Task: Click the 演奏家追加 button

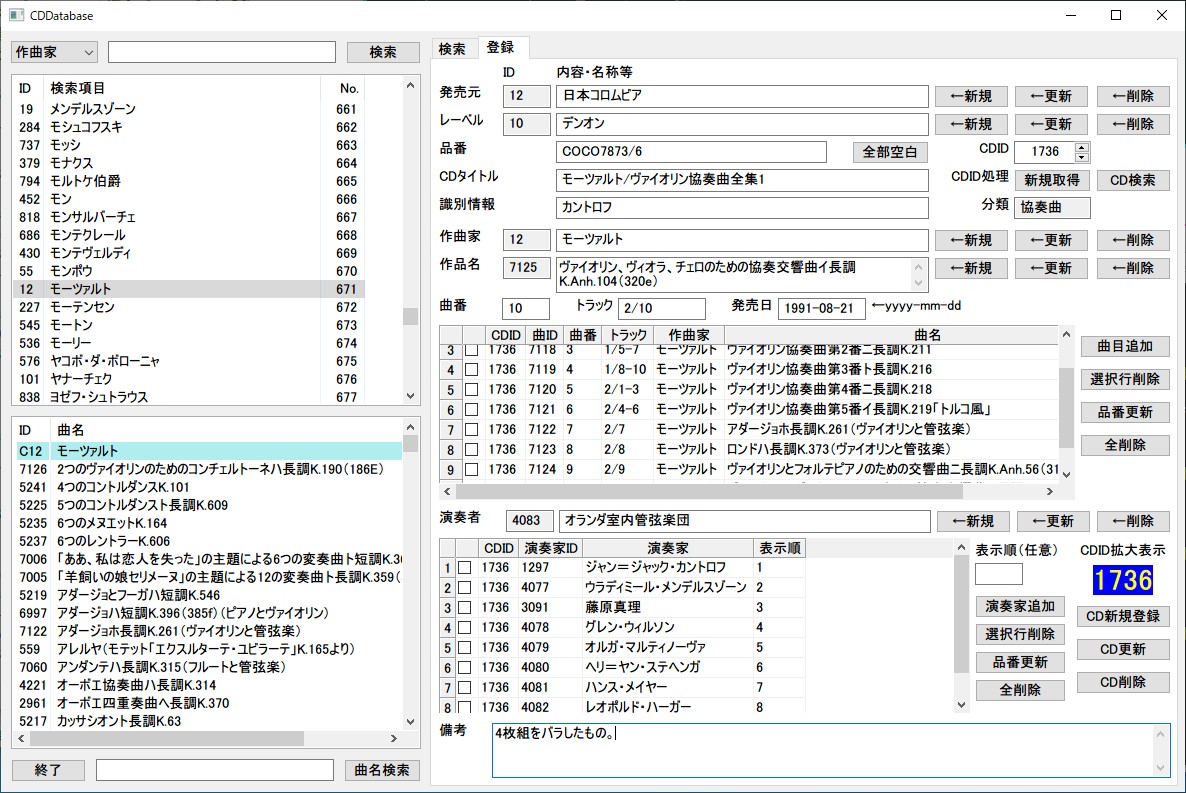Action: [1020, 605]
